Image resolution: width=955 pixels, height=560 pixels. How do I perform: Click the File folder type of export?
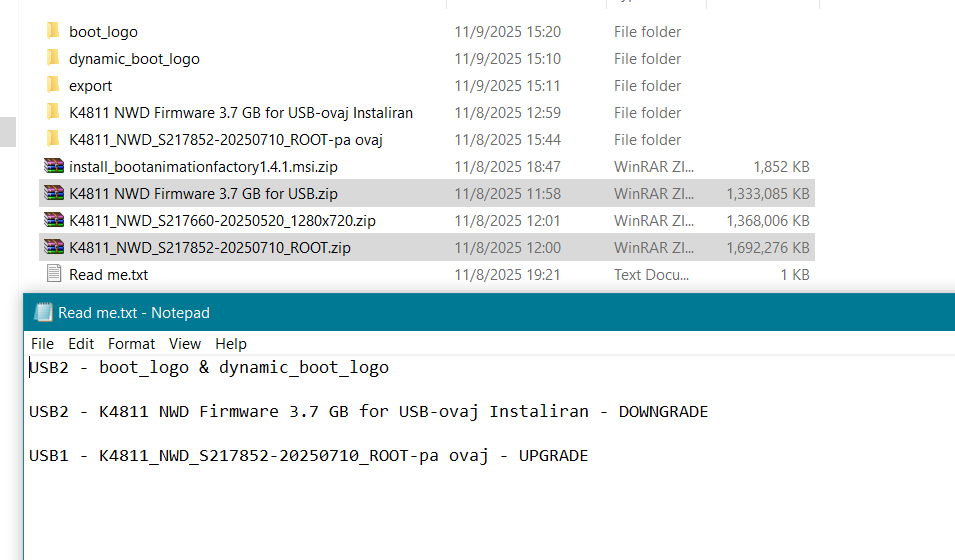coord(647,86)
